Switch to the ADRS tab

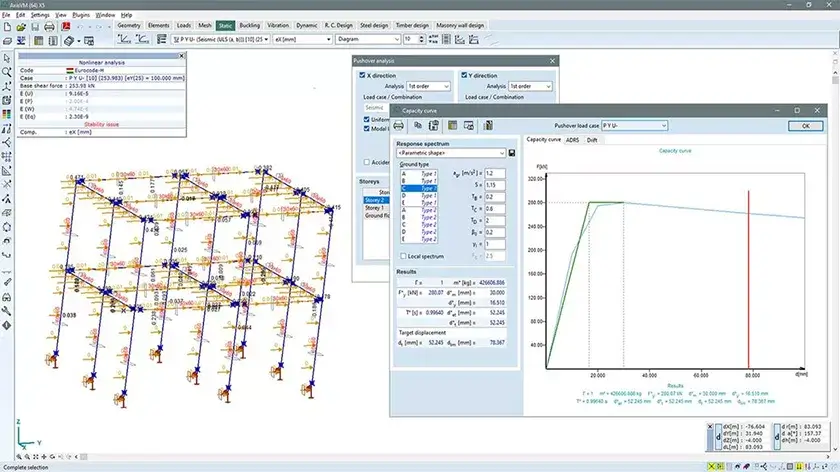(x=572, y=140)
